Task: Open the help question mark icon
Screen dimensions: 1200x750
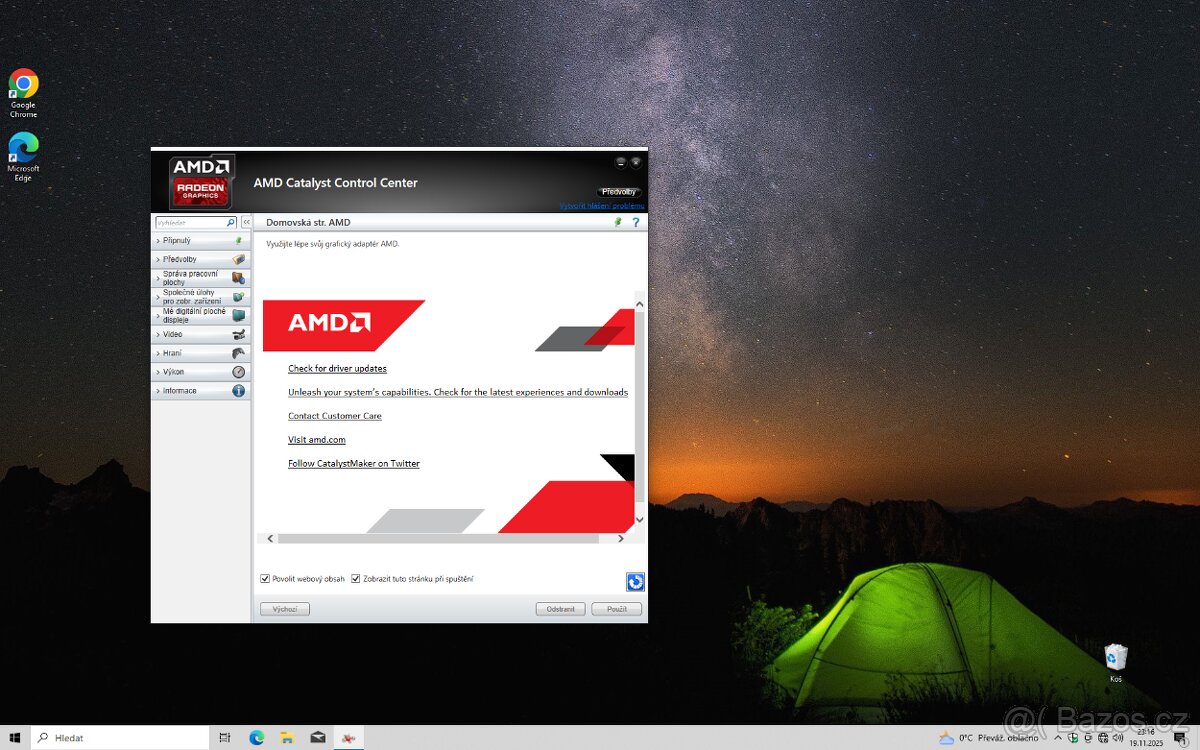Action: [x=636, y=222]
